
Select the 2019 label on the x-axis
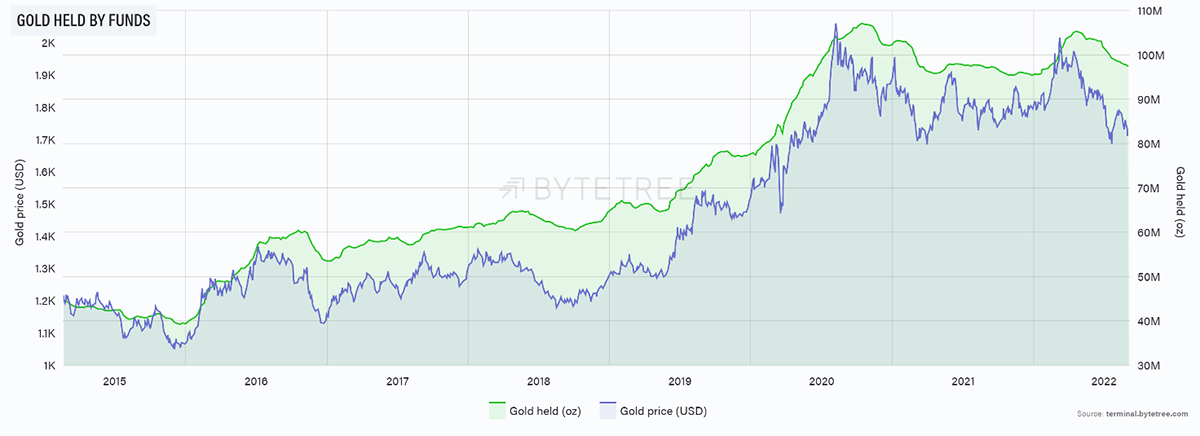[x=680, y=382]
